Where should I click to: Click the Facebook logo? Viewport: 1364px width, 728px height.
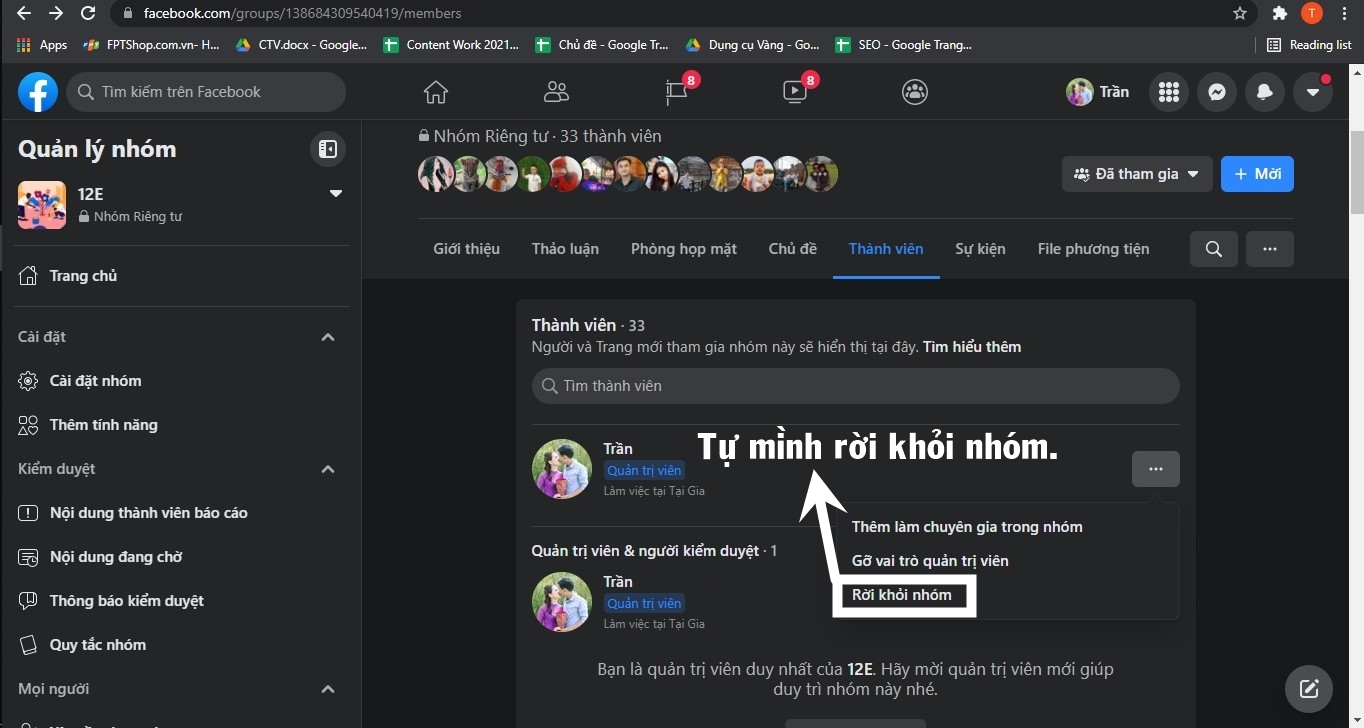(x=37, y=92)
